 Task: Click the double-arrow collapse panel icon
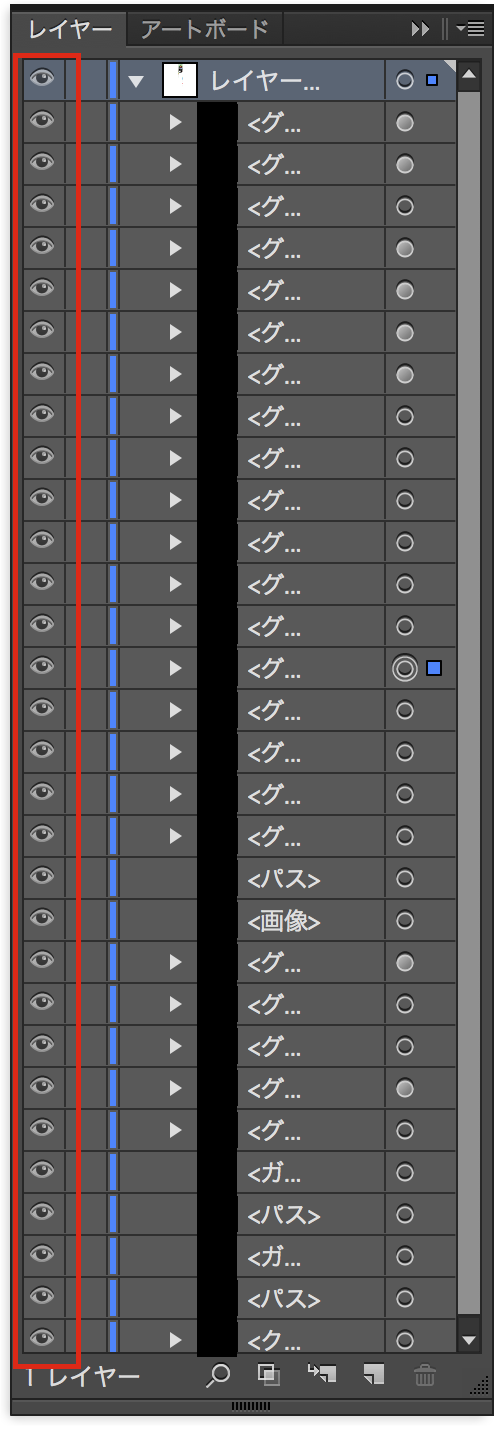420,29
